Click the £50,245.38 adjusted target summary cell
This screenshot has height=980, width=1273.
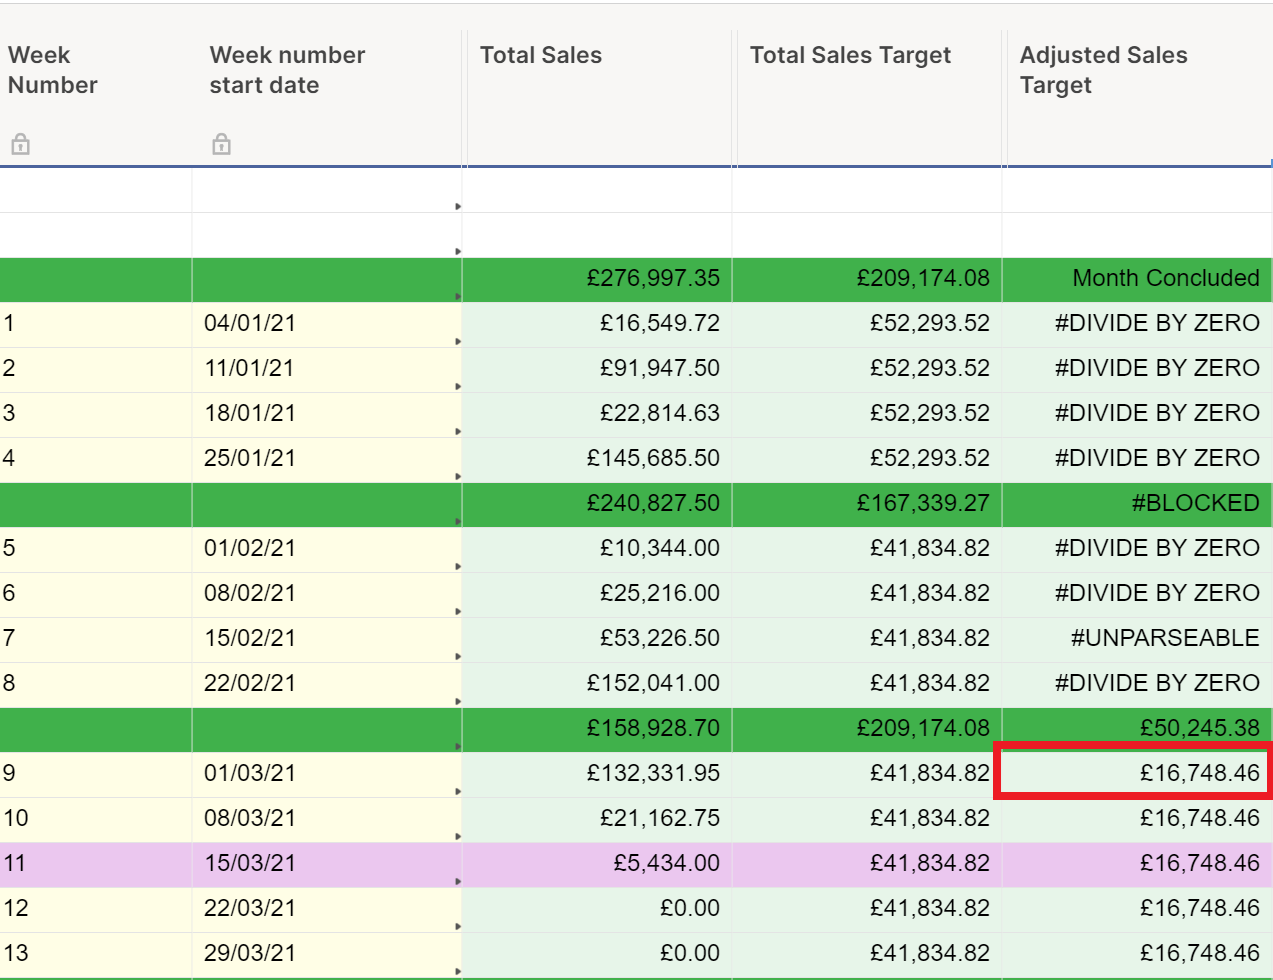click(x=1138, y=729)
